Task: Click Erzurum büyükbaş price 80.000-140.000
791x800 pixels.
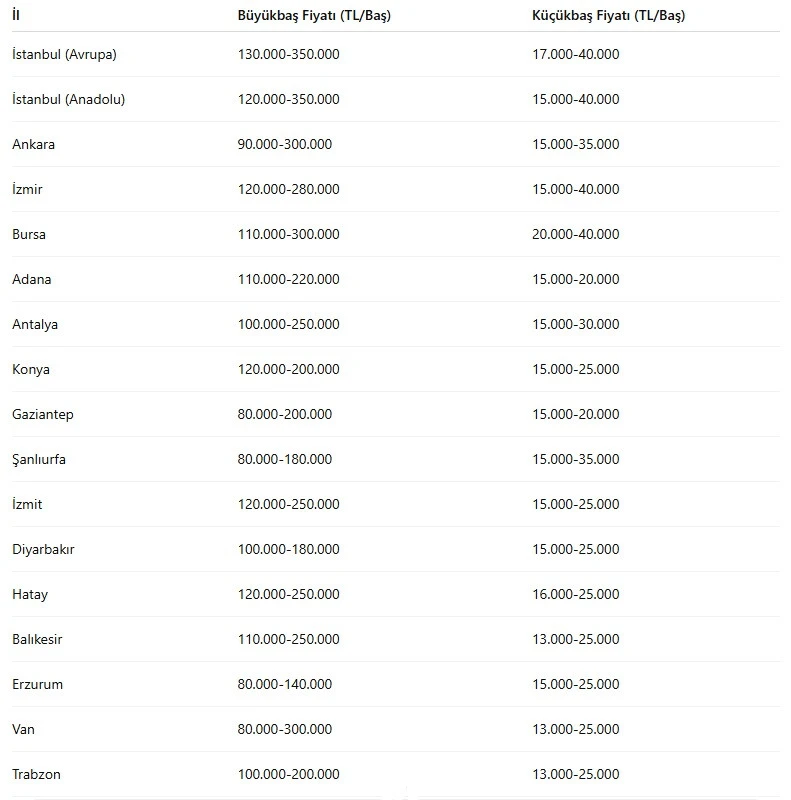Action: (x=285, y=684)
